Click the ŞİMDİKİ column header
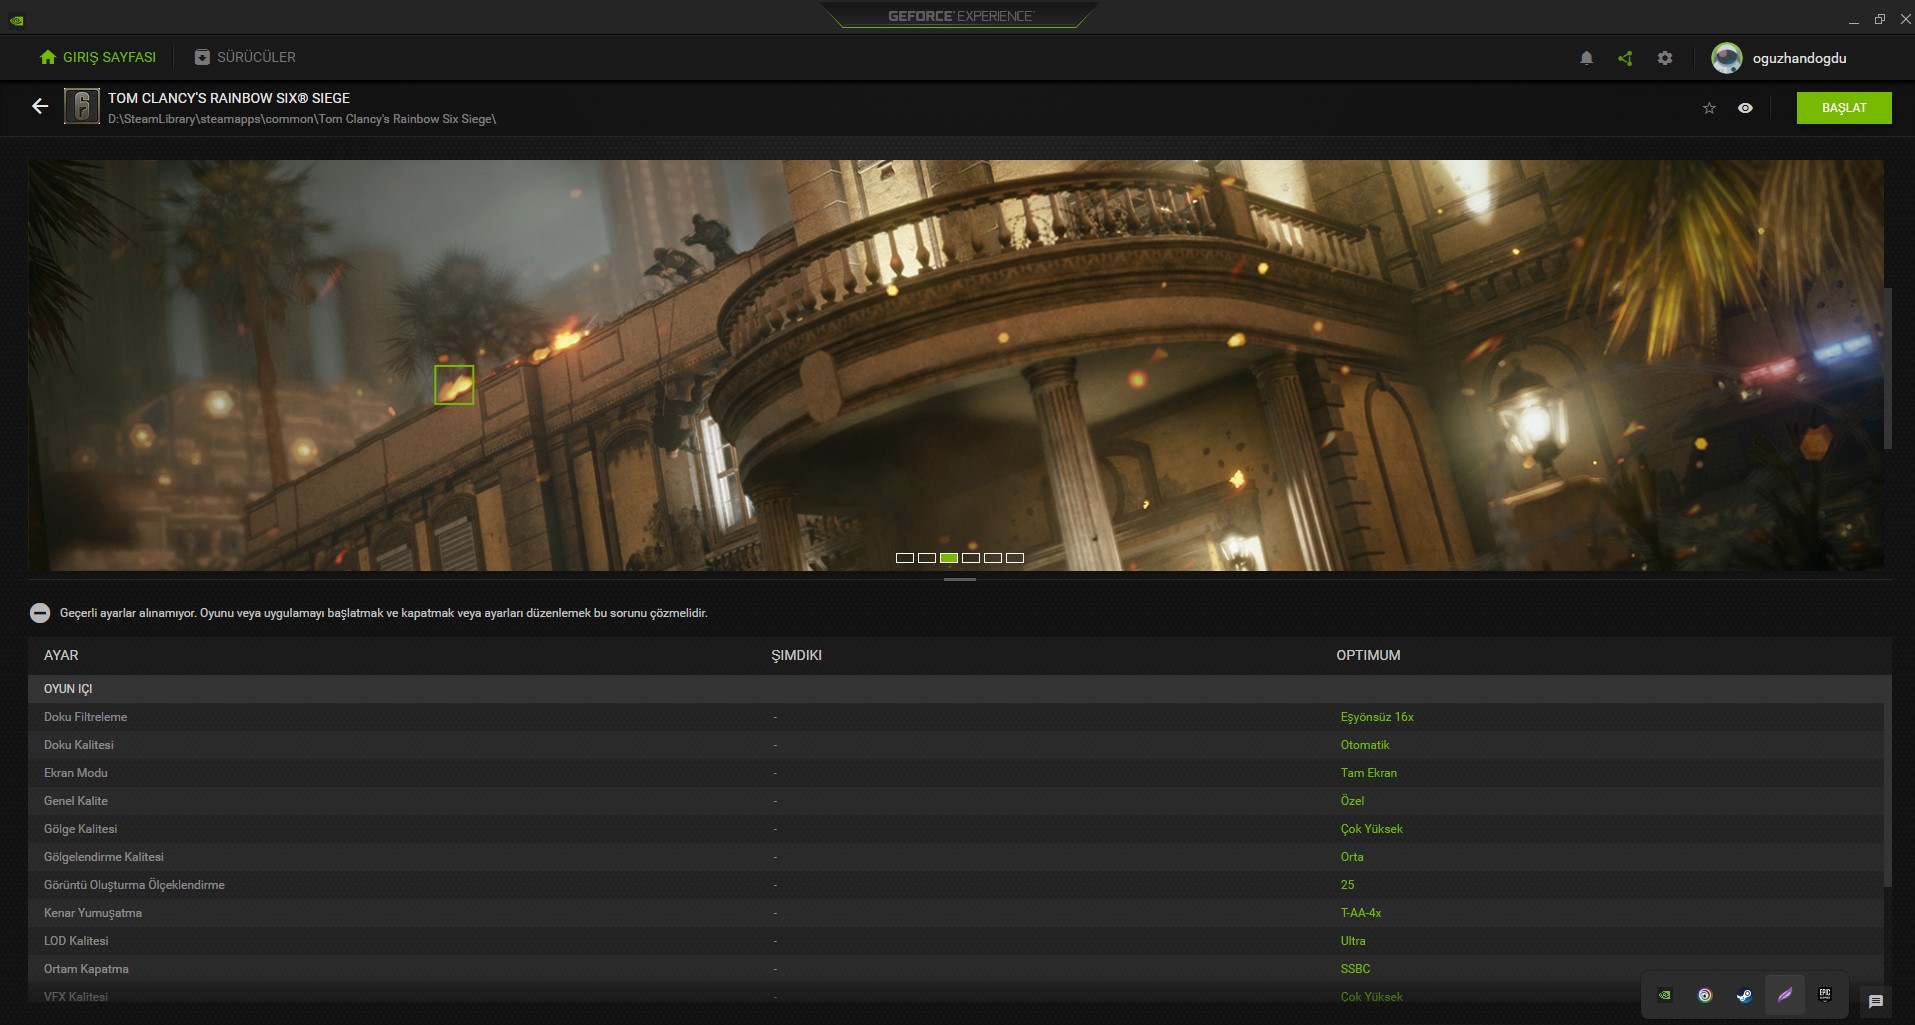Screen dimensions: 1915x1025 click(x=796, y=655)
